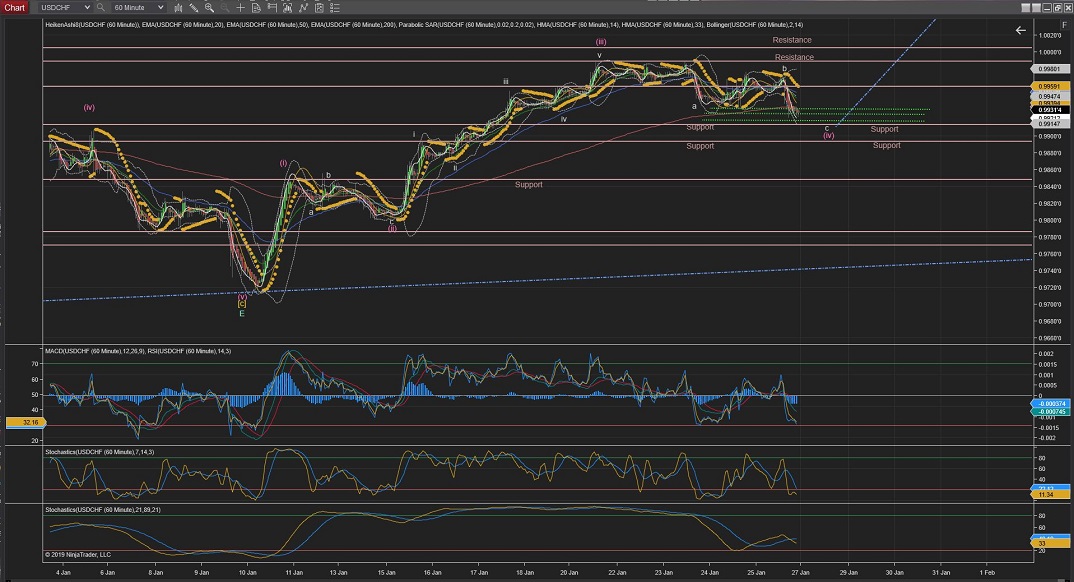
Task: Click the zoom in magnifier icon
Action: pyautogui.click(x=209, y=7)
